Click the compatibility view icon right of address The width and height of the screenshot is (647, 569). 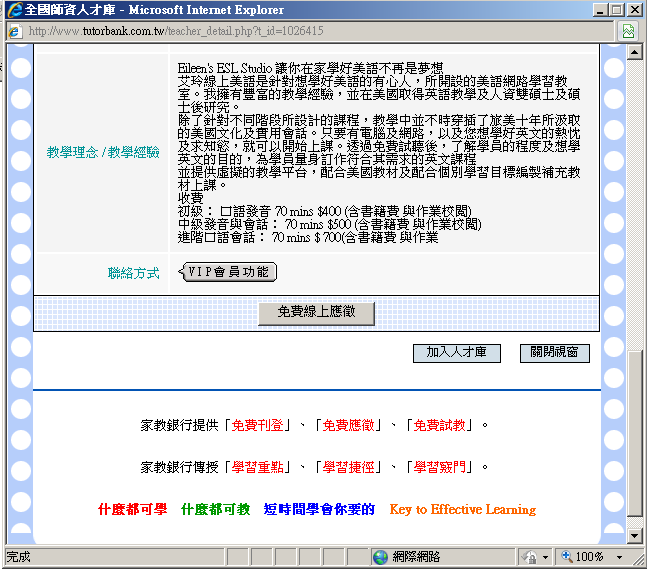click(628, 31)
